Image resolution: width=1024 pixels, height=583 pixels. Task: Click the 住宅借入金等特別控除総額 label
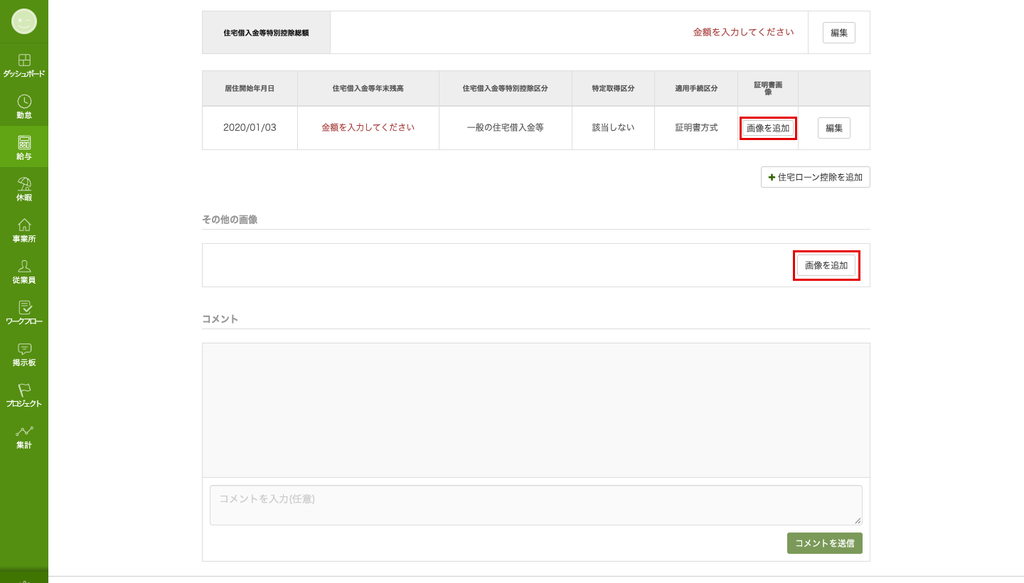point(266,33)
